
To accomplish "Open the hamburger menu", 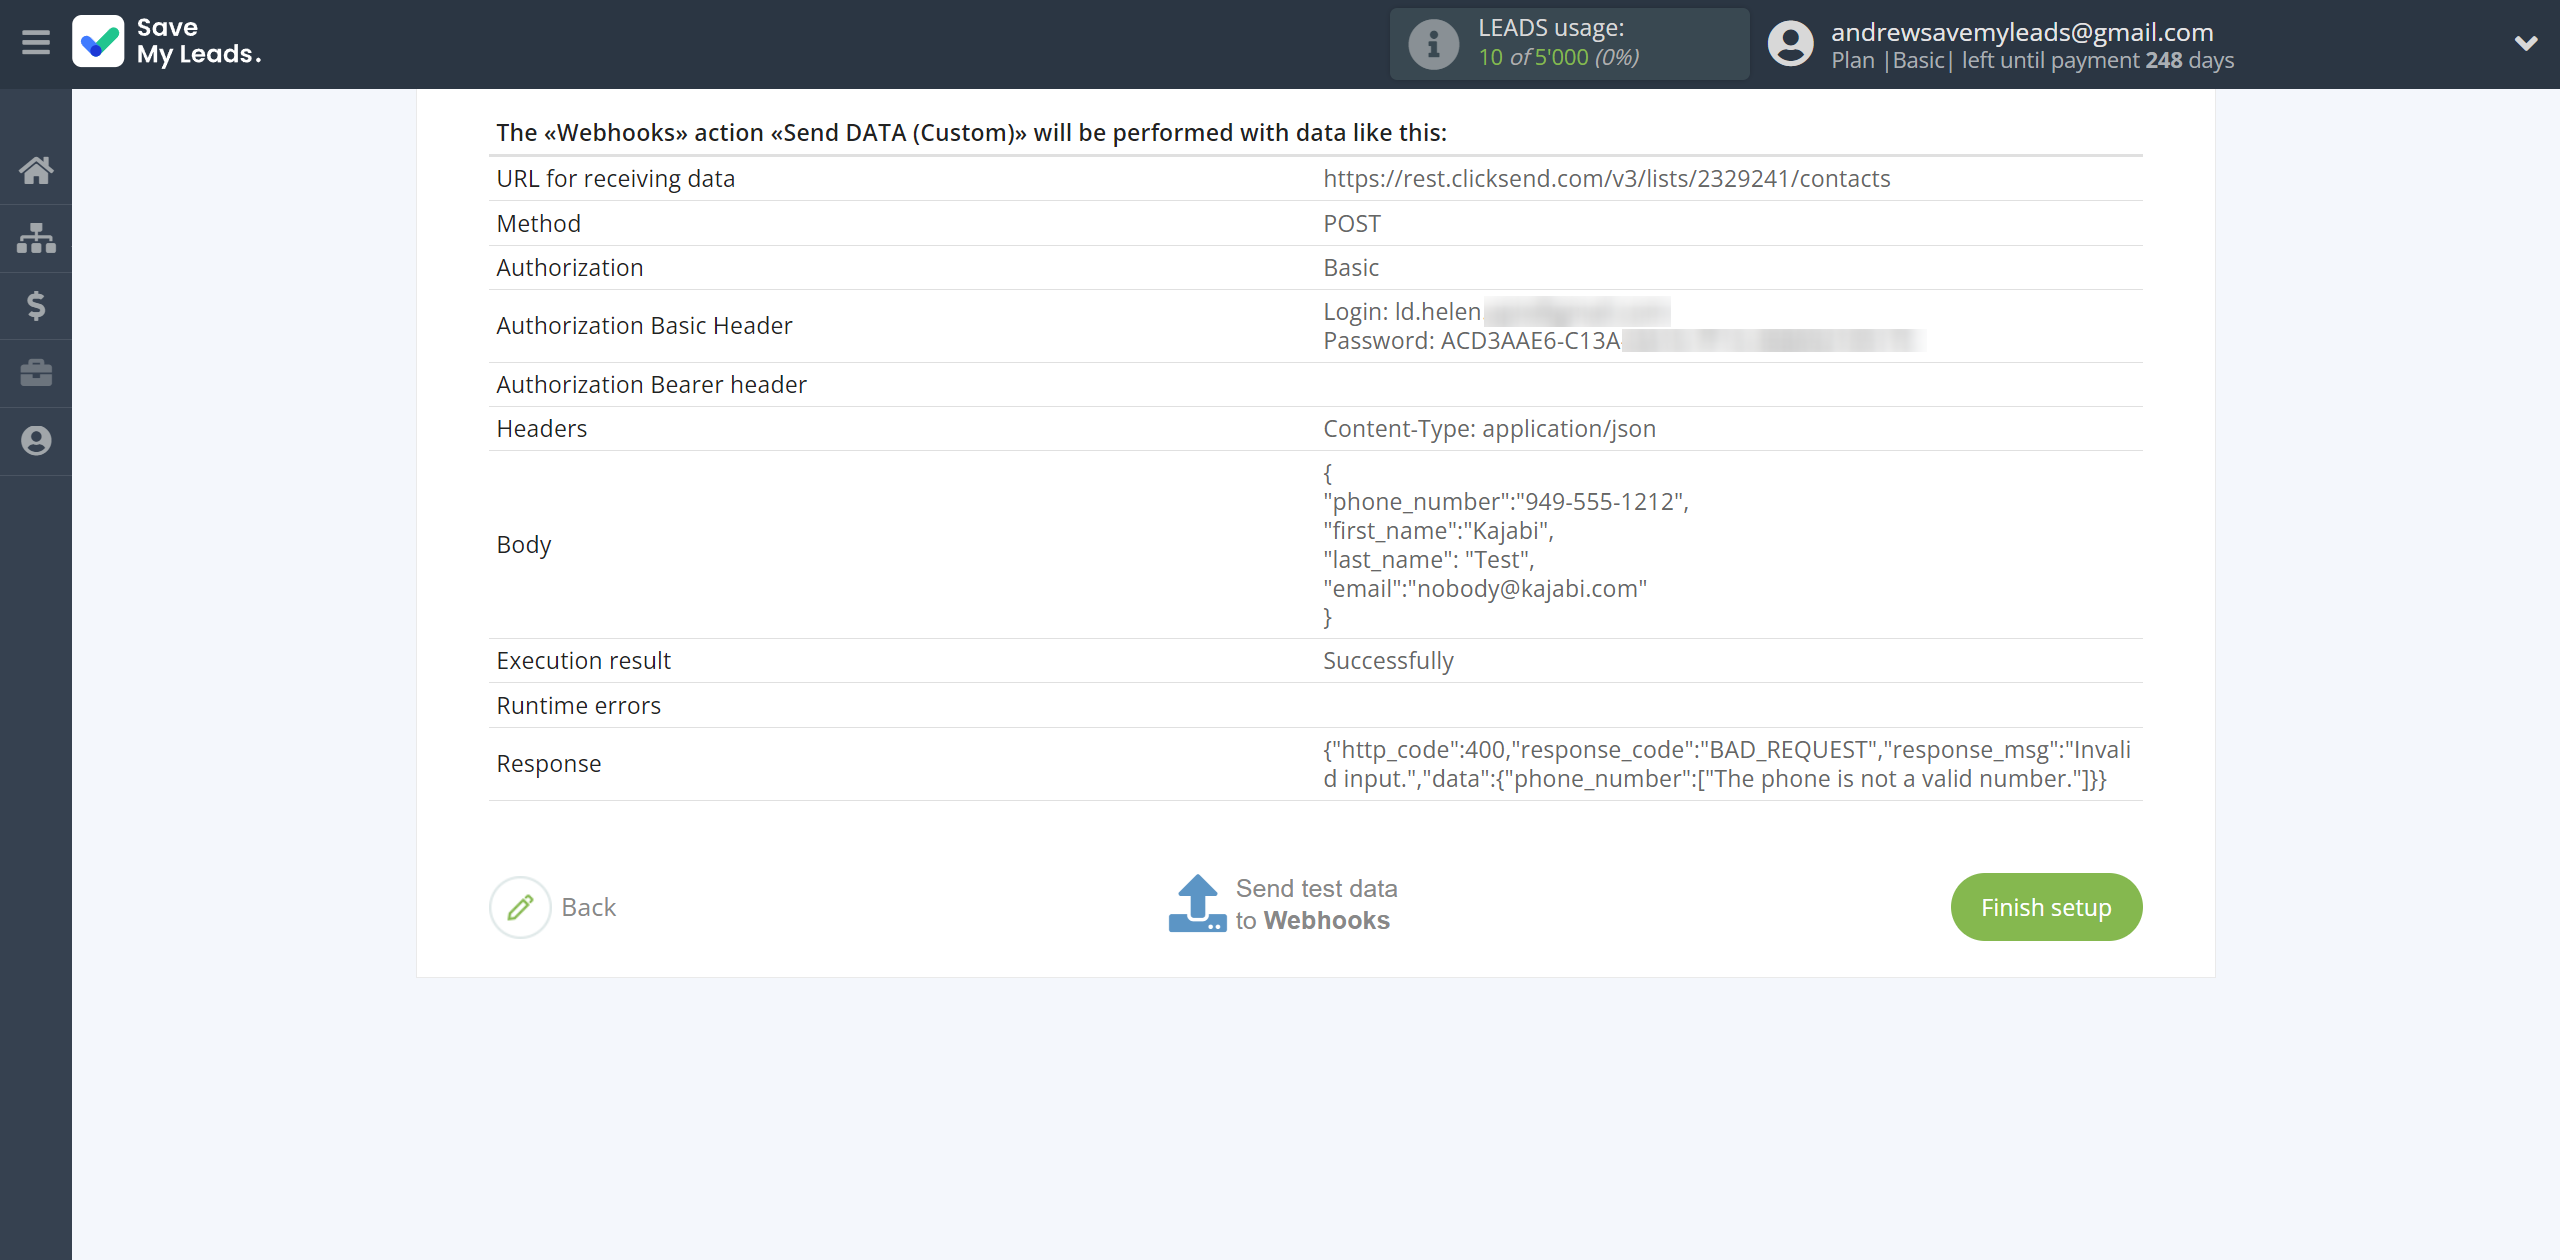I will point(36,43).
